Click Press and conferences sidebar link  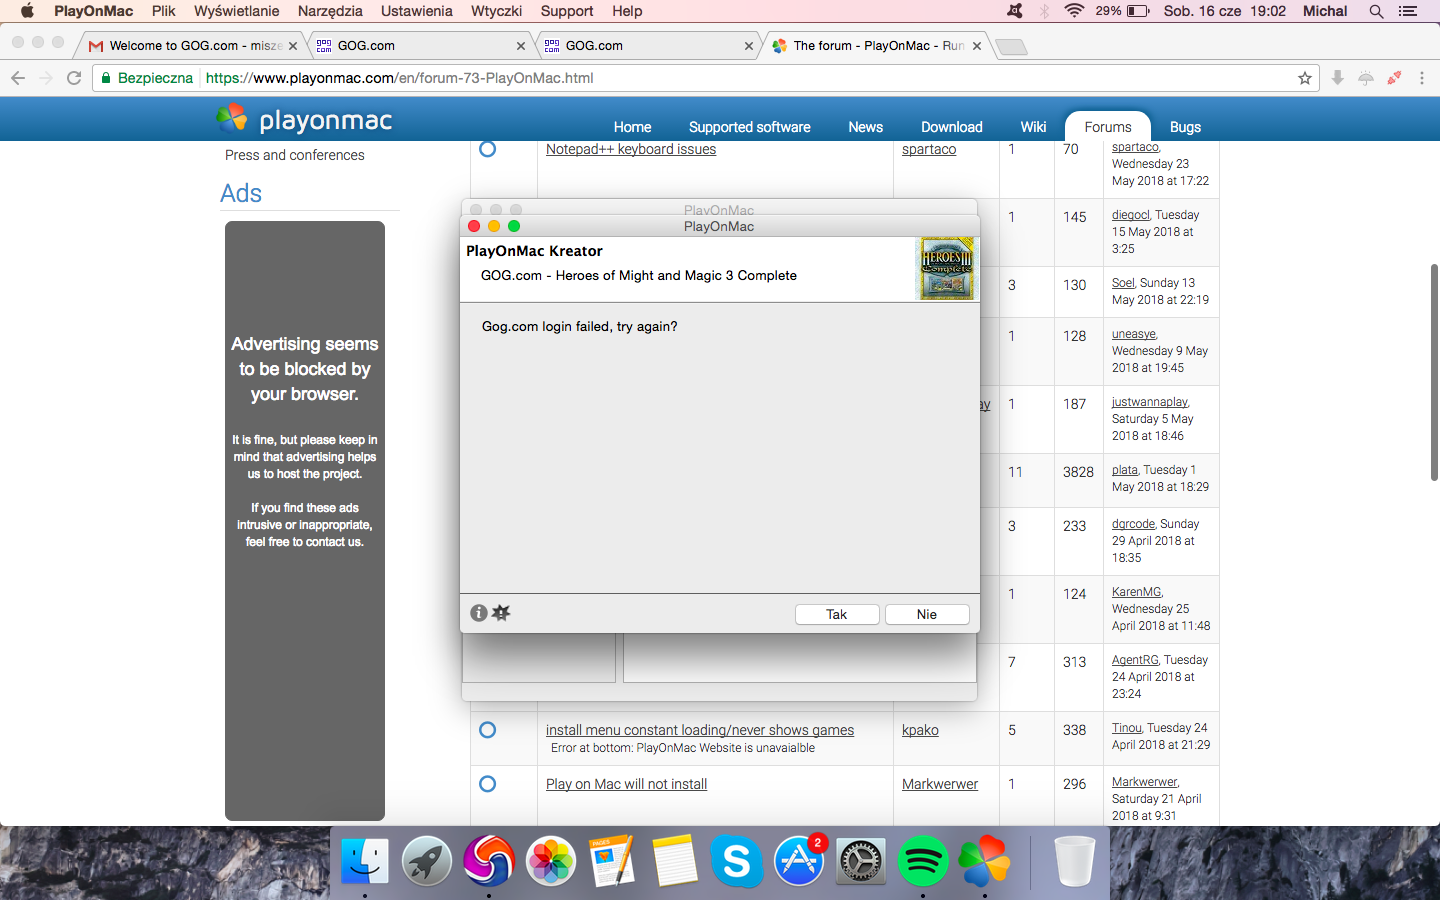294,155
